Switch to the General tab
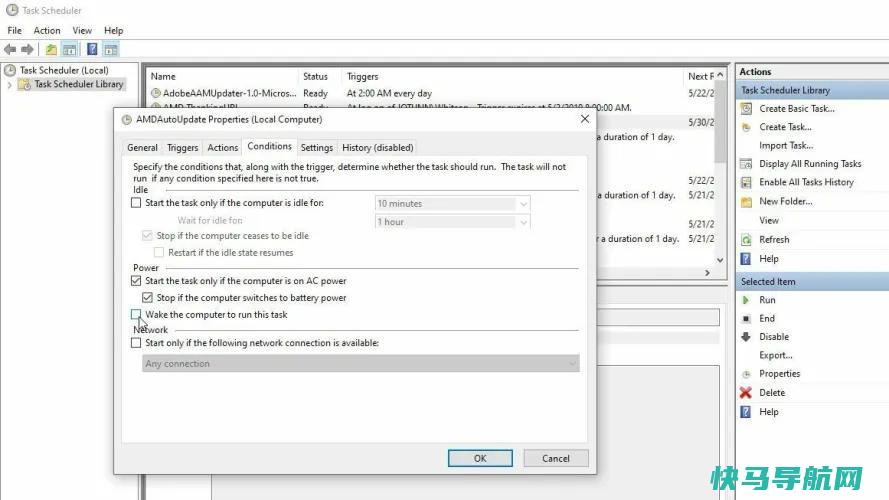This screenshot has width=889, height=500. 142,148
